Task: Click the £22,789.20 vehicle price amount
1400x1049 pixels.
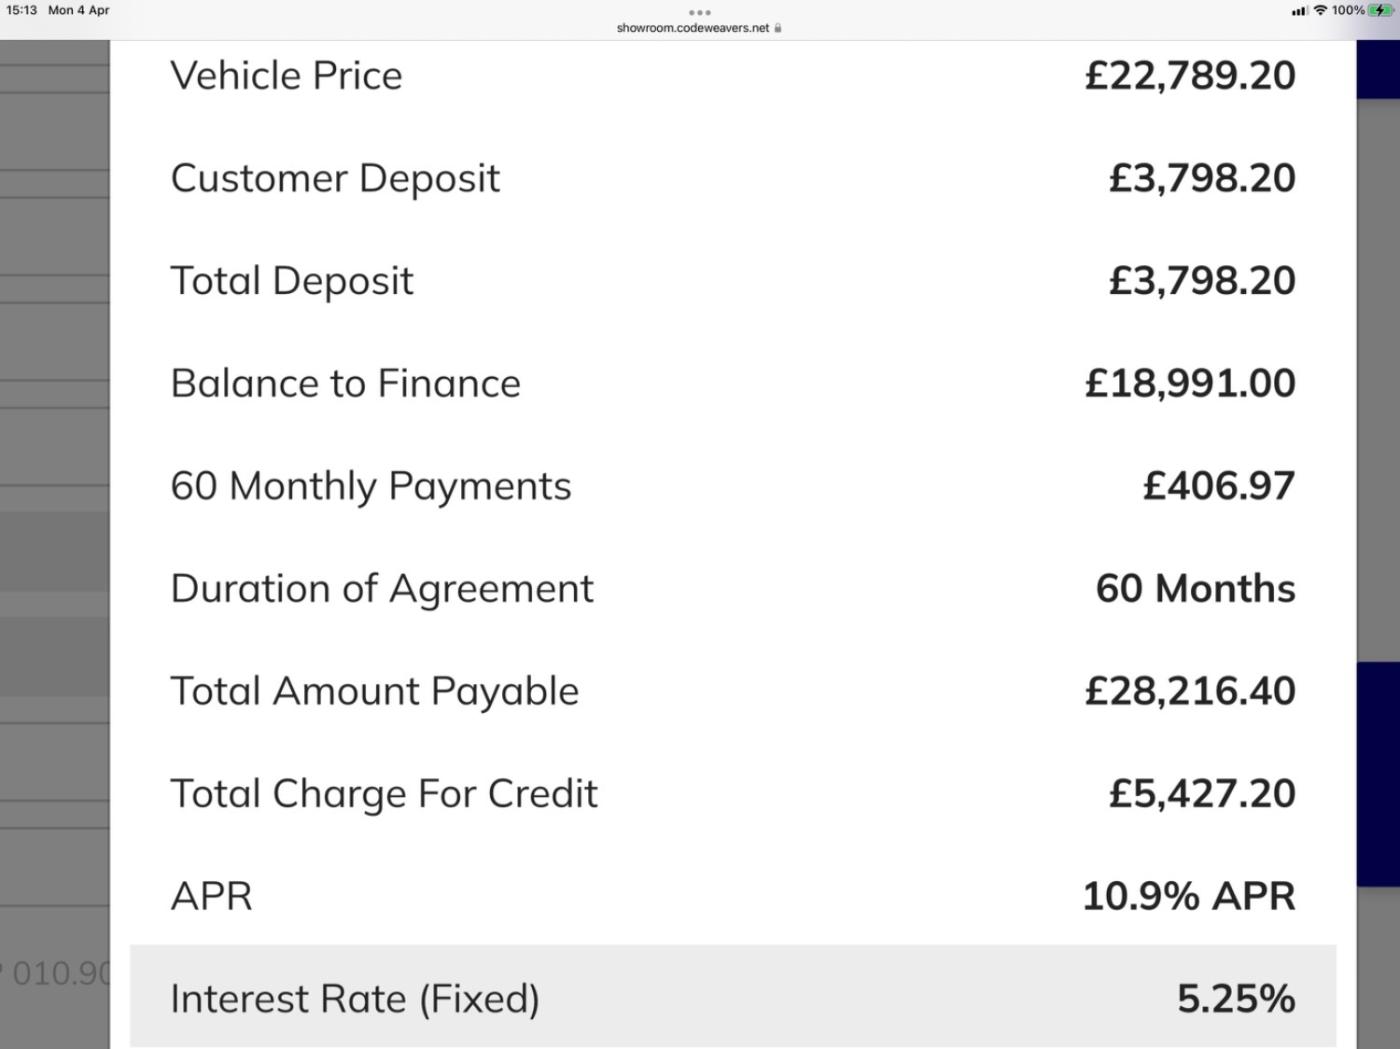Action: (1190, 76)
